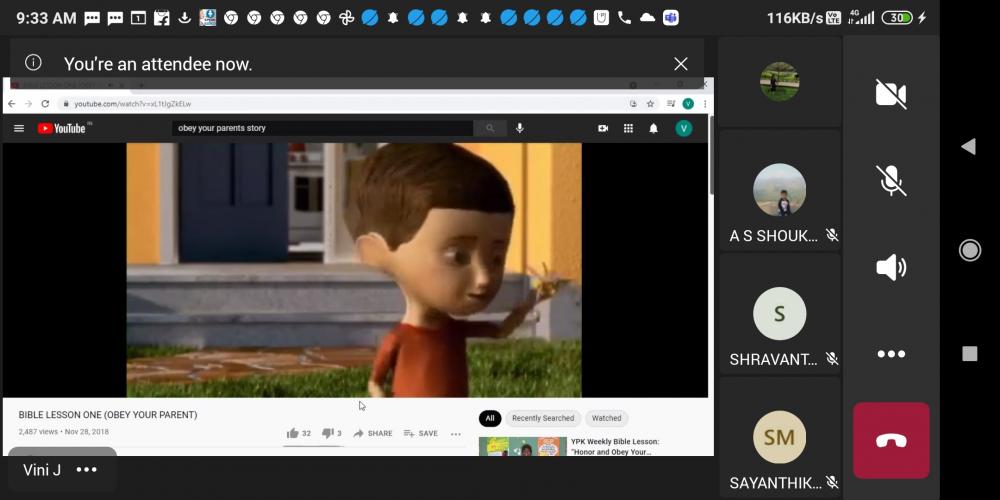Tap the download arrow notification icon
Image resolution: width=1000 pixels, height=500 pixels.
pyautogui.click(x=184, y=18)
